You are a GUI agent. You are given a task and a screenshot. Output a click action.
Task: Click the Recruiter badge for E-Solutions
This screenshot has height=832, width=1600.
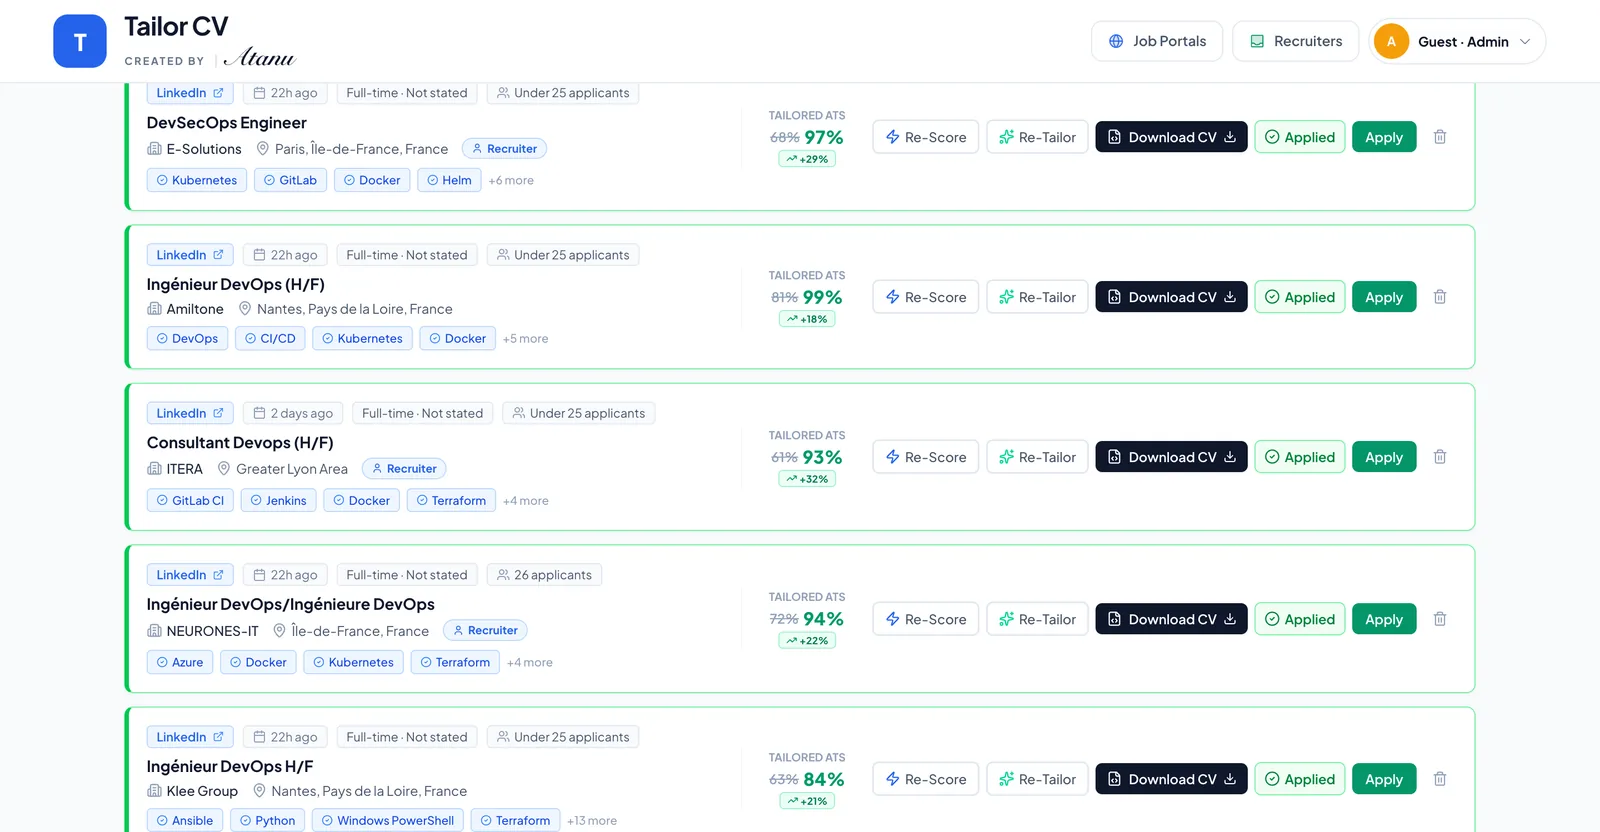coord(504,149)
